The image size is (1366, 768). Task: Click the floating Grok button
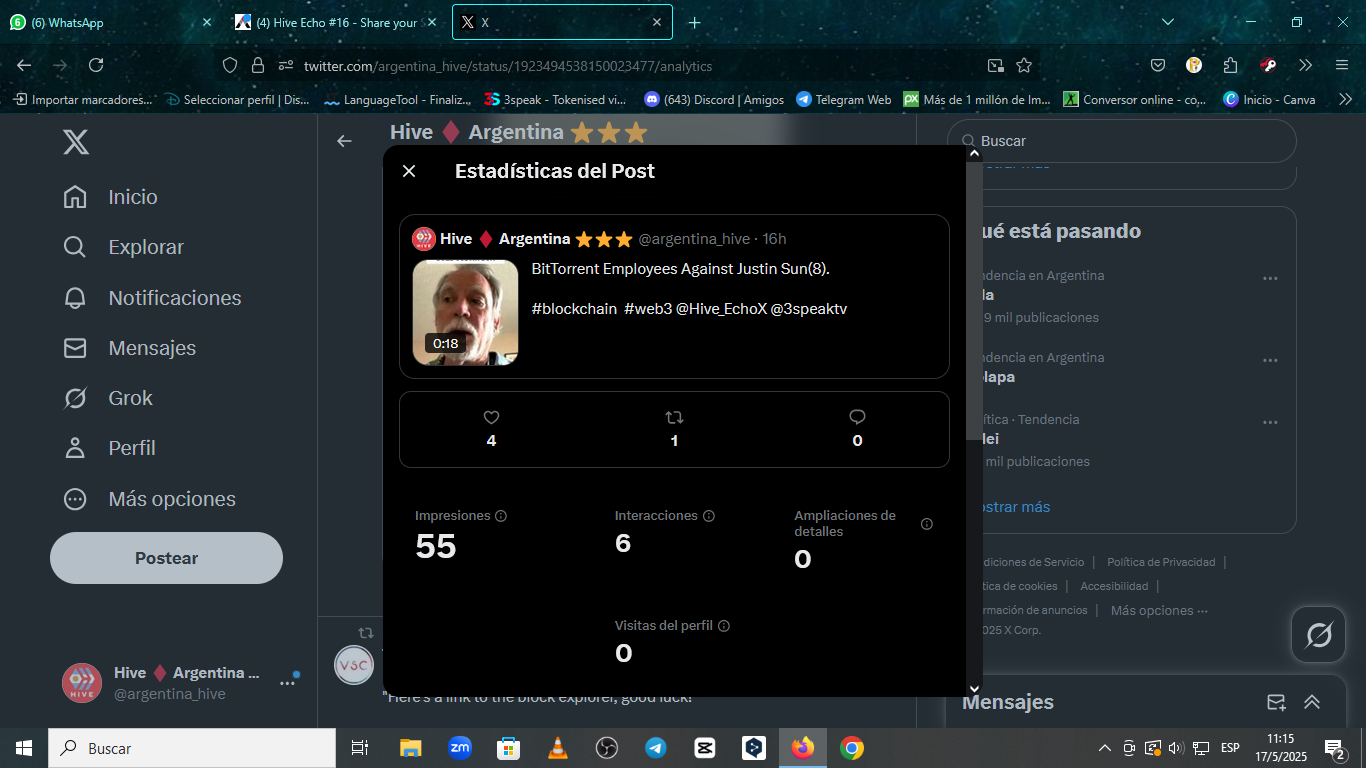coord(1318,635)
